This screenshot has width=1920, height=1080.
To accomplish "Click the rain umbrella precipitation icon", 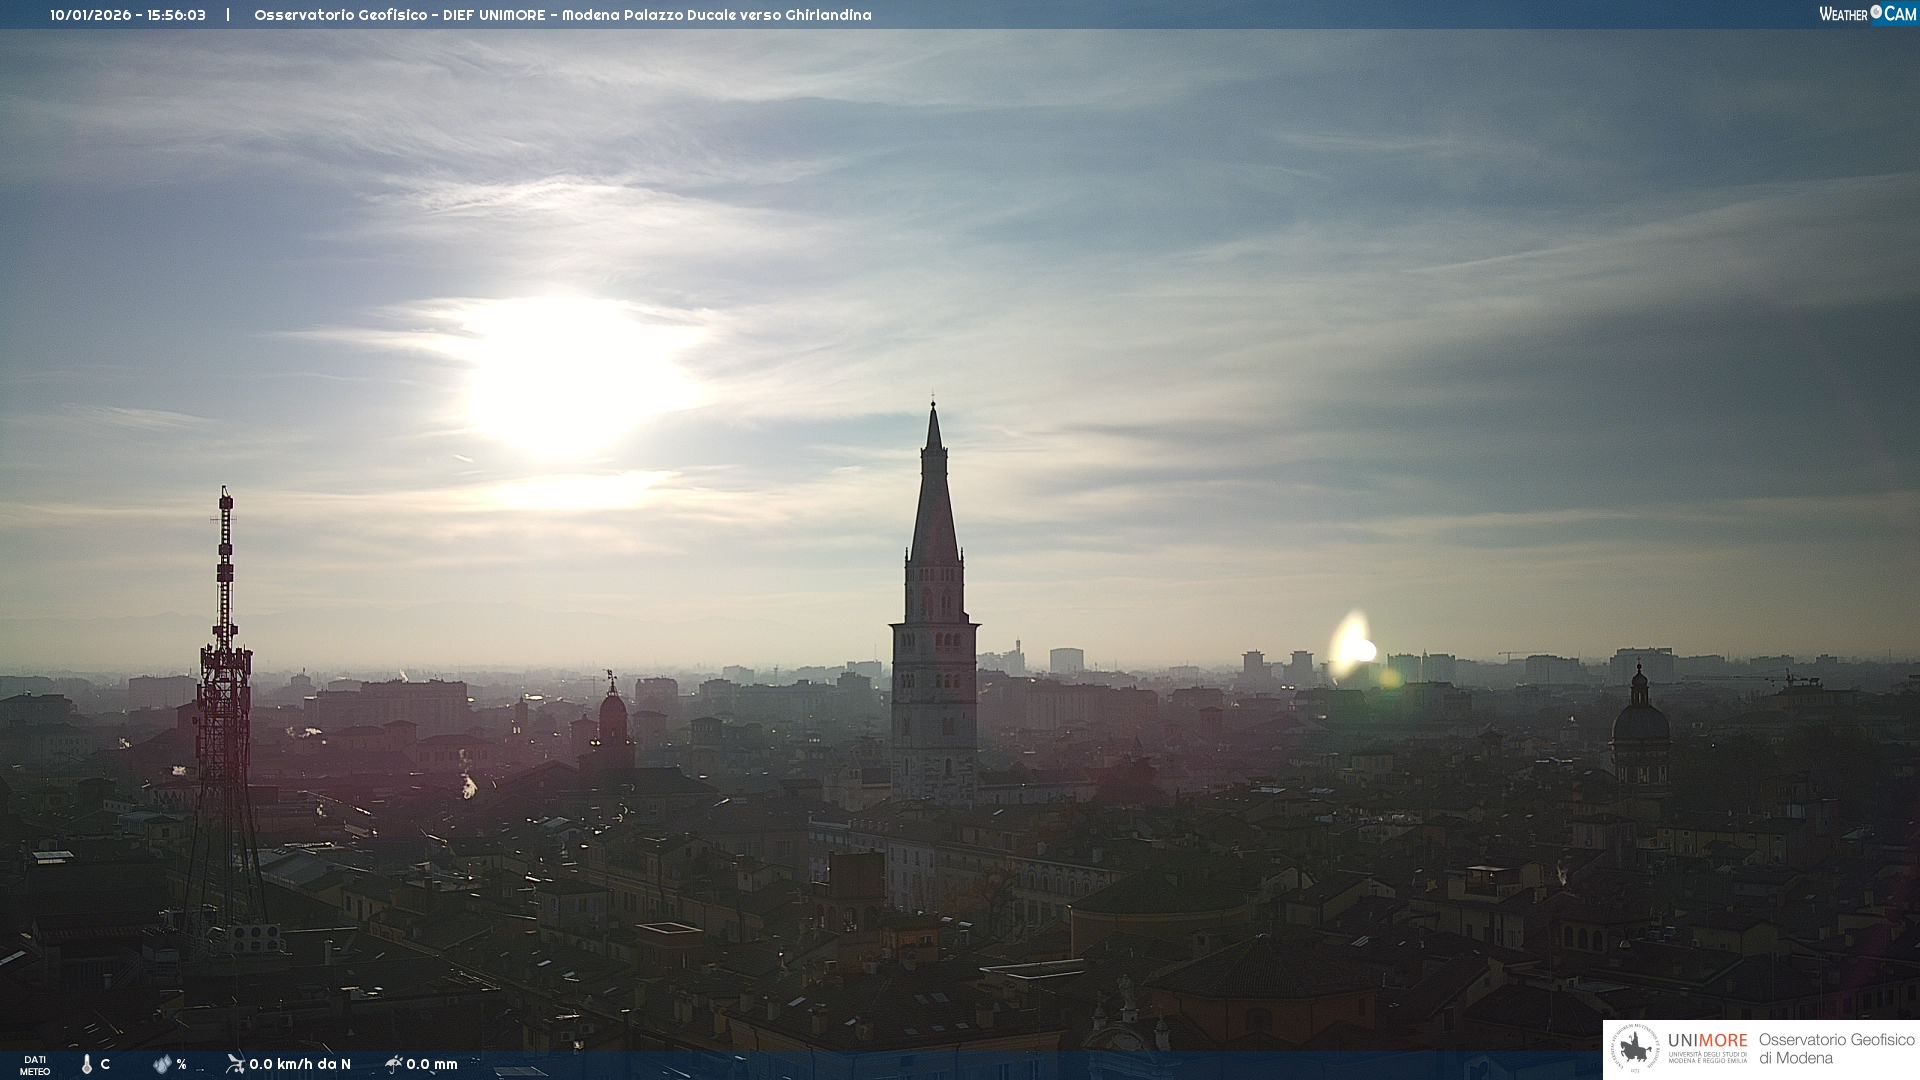I will [393, 1064].
